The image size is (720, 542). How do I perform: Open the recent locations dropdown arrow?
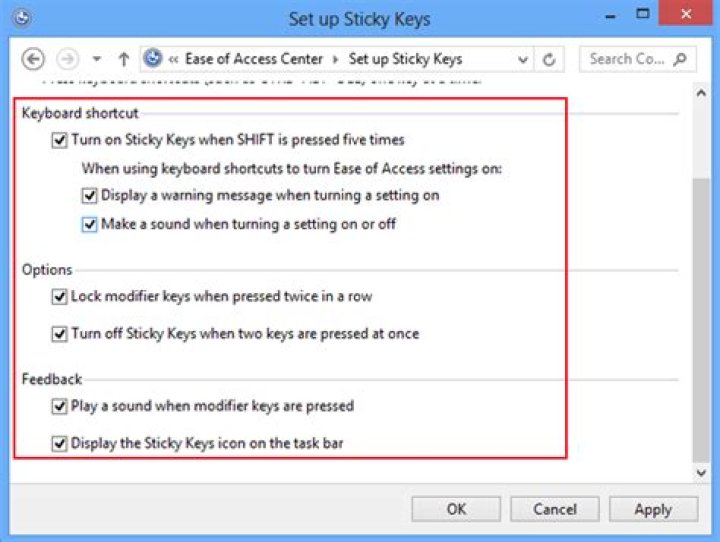point(96,59)
